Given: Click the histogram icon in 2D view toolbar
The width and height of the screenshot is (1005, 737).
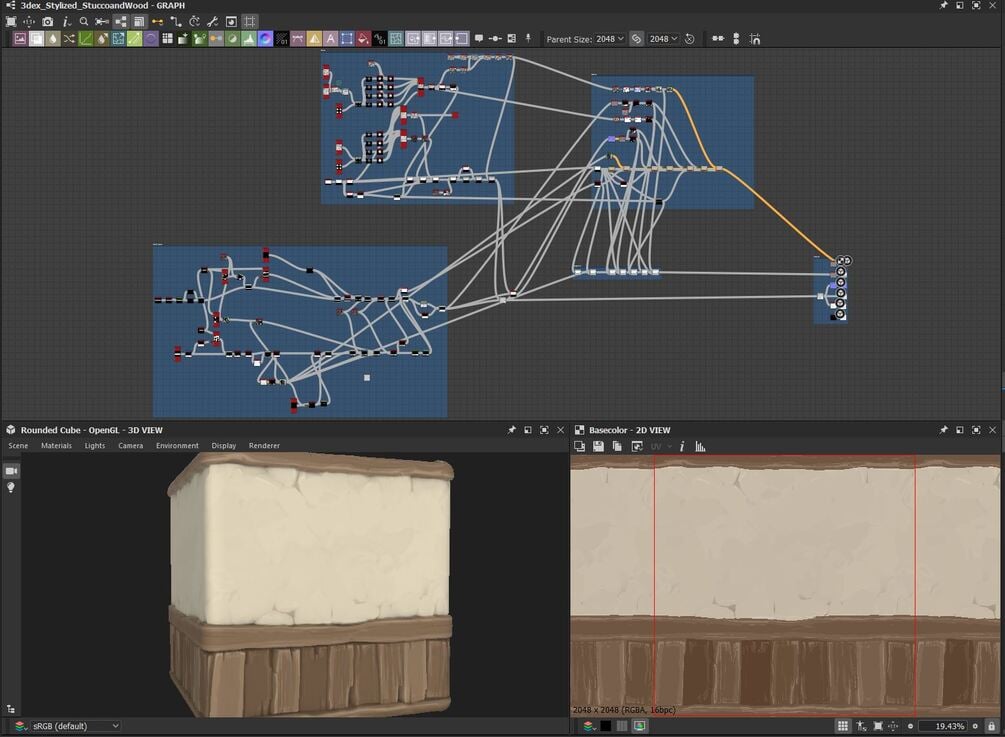Looking at the screenshot, I should coord(700,446).
